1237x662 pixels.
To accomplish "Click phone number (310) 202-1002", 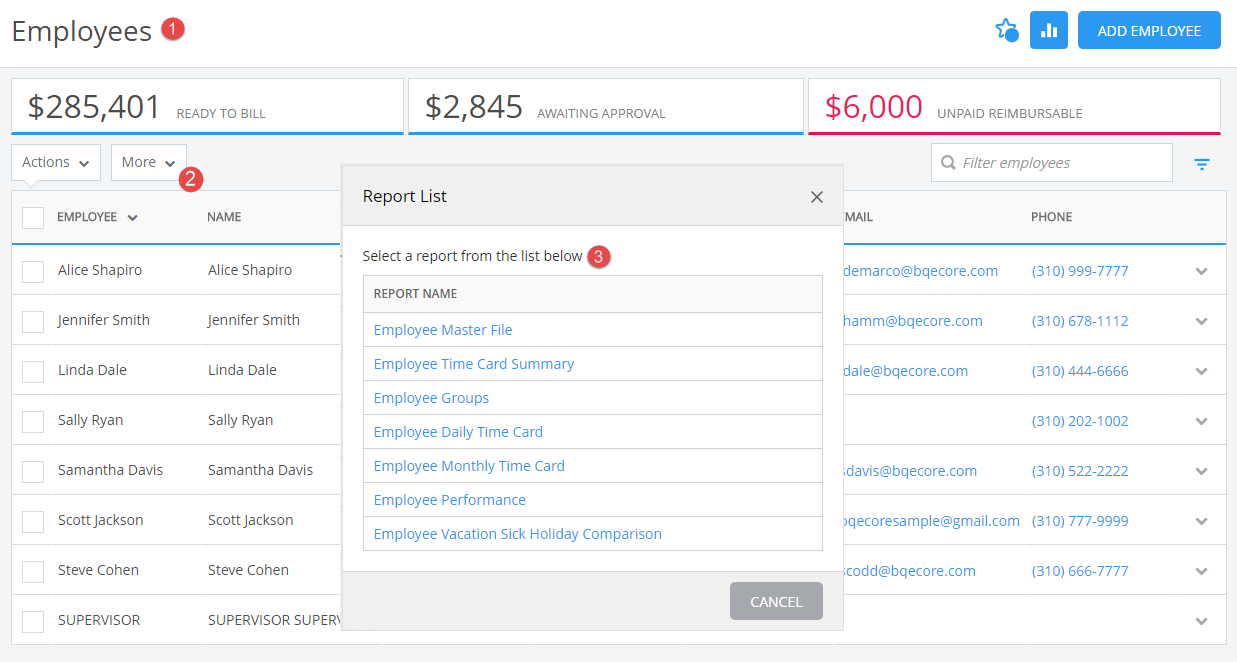I will 1080,421.
